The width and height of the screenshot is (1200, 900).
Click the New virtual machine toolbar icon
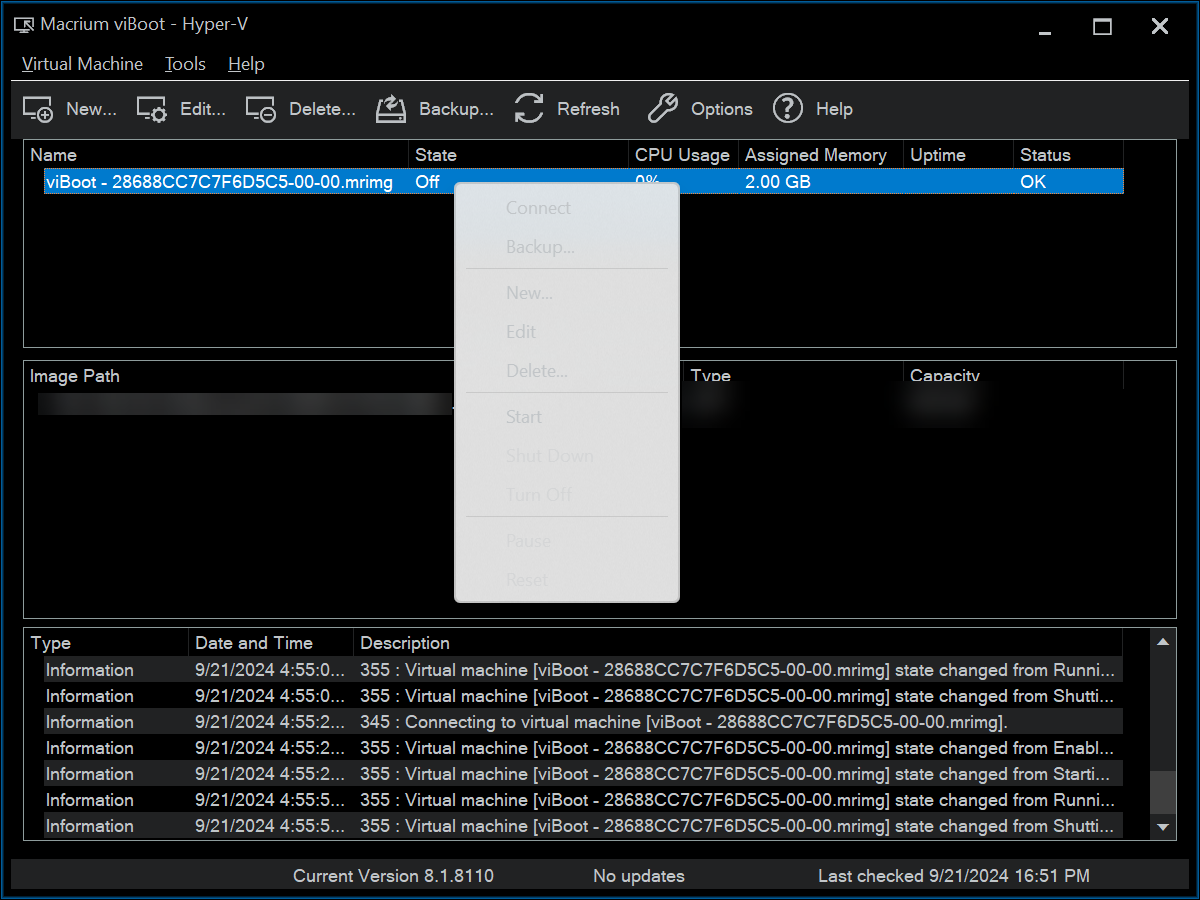(38, 109)
